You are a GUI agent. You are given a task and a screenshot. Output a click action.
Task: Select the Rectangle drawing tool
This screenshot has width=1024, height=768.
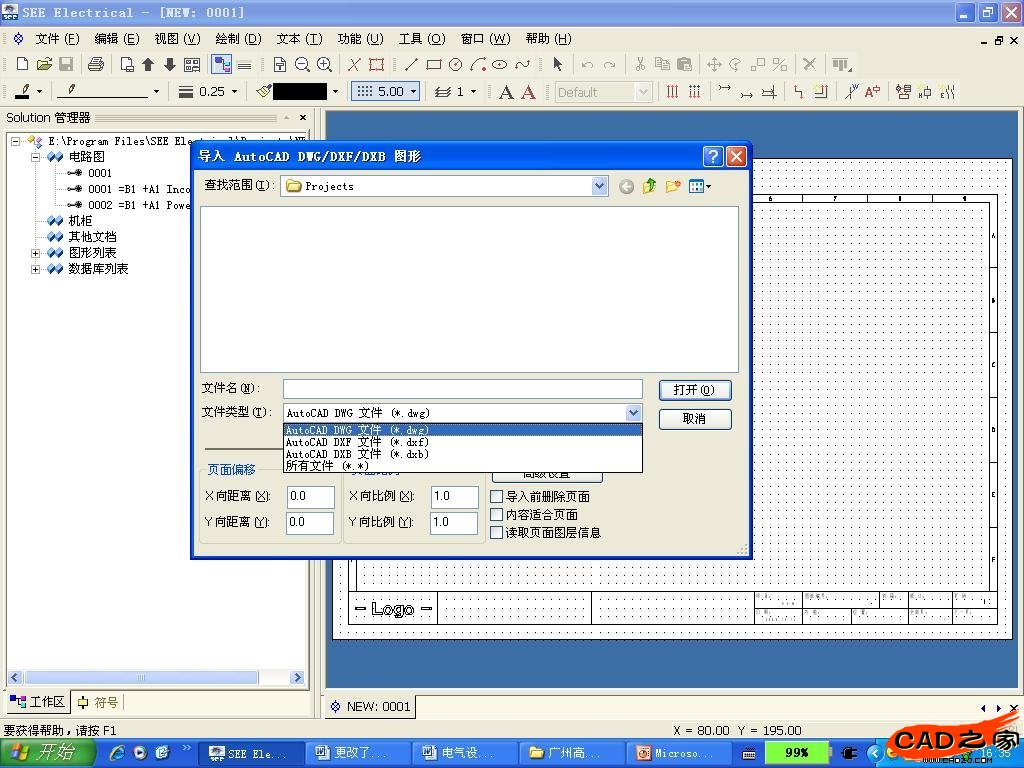pyautogui.click(x=433, y=64)
